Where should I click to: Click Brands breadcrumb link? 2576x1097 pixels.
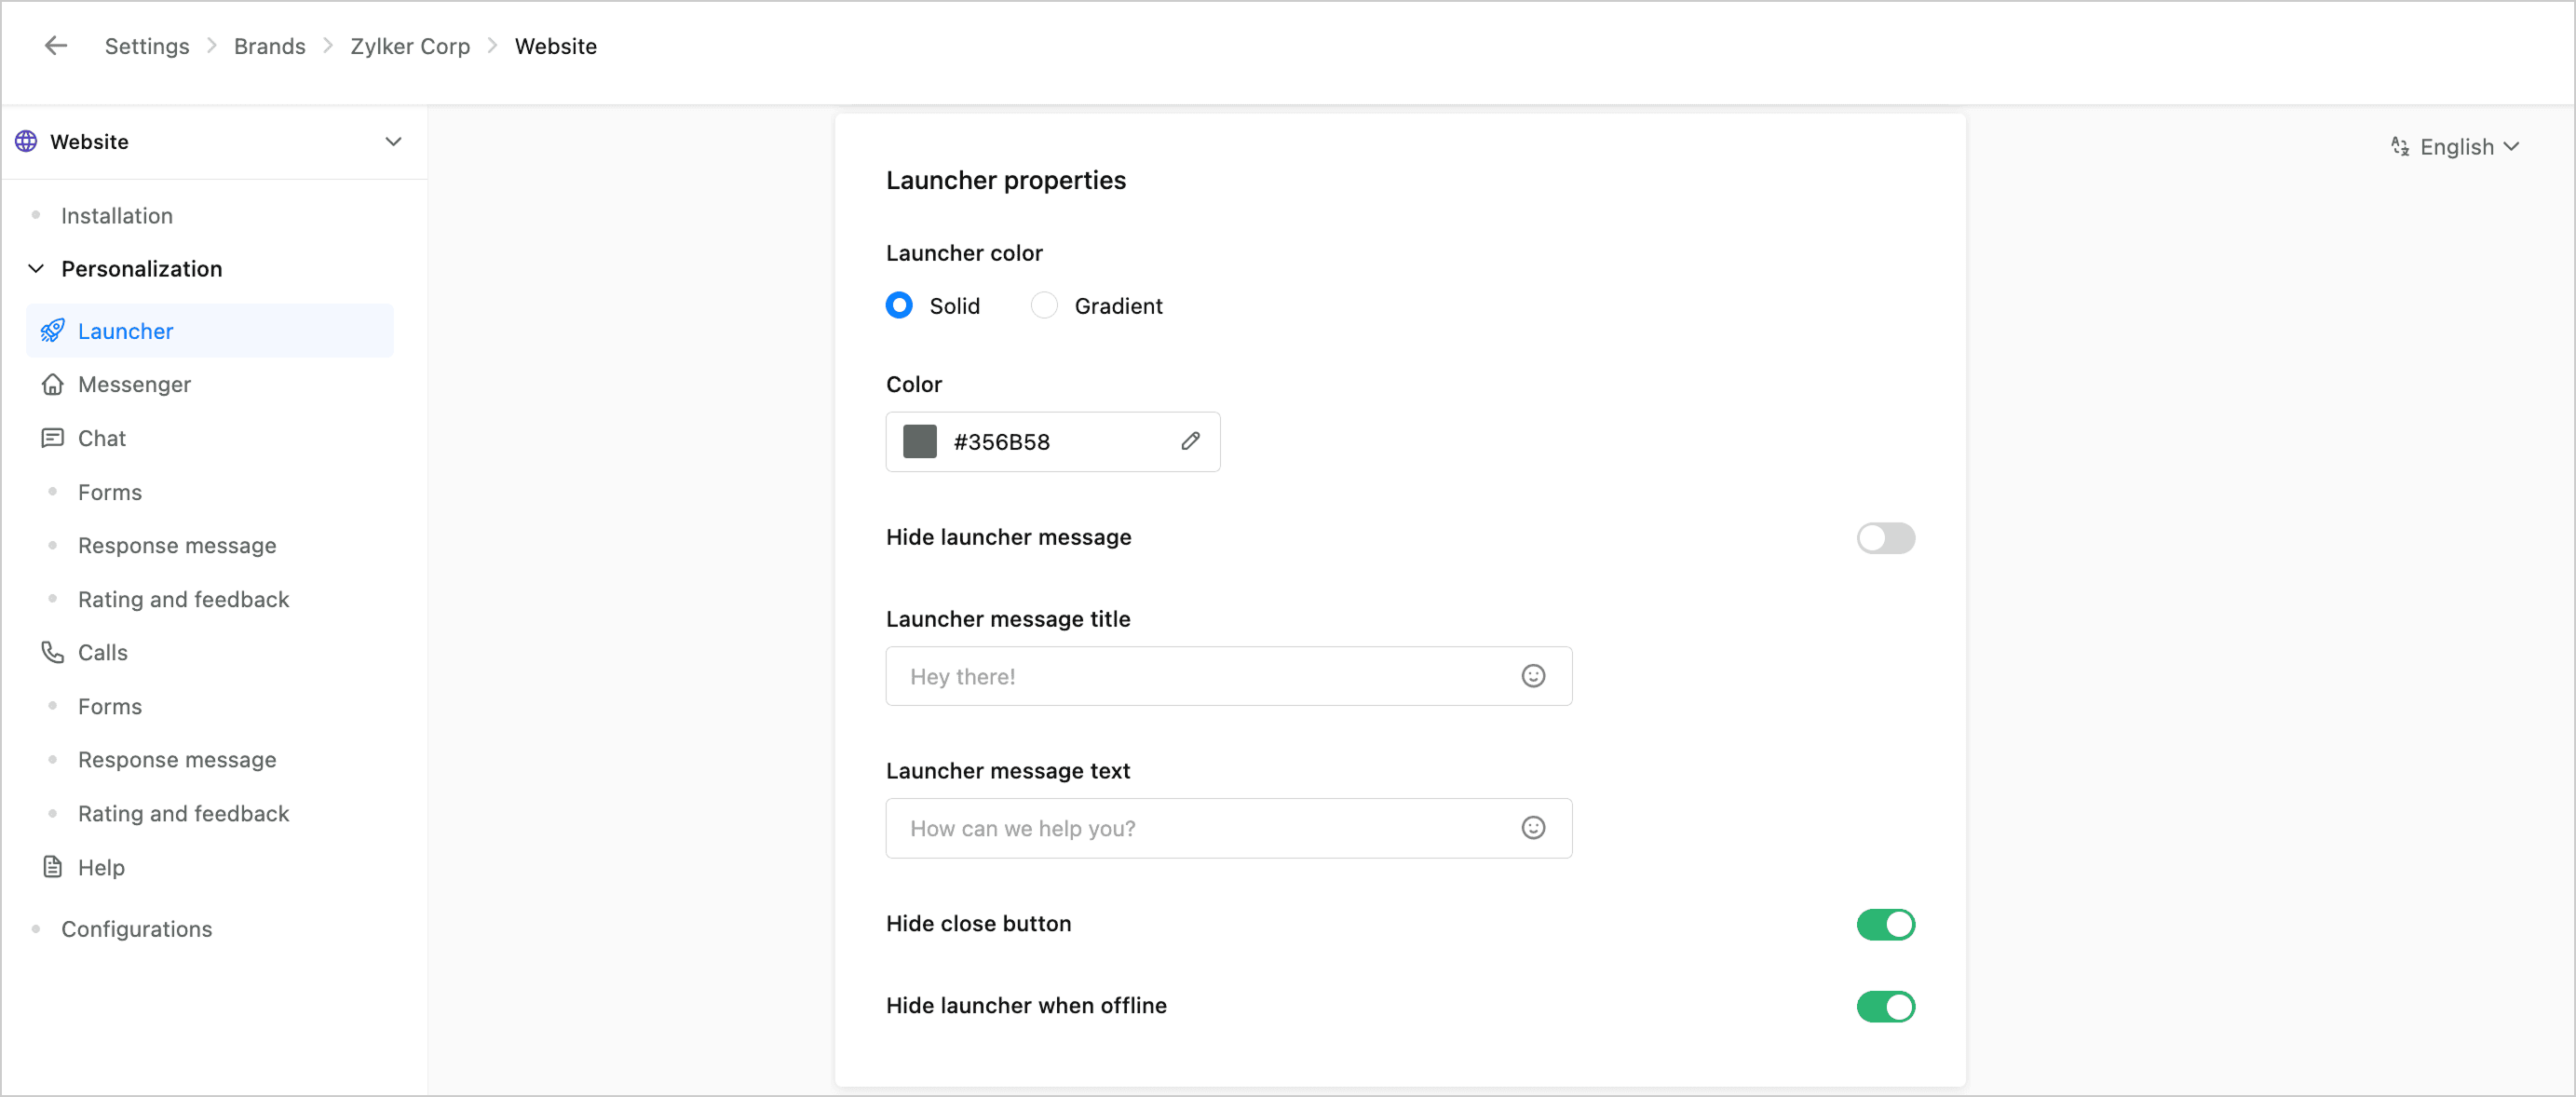pyautogui.click(x=269, y=46)
